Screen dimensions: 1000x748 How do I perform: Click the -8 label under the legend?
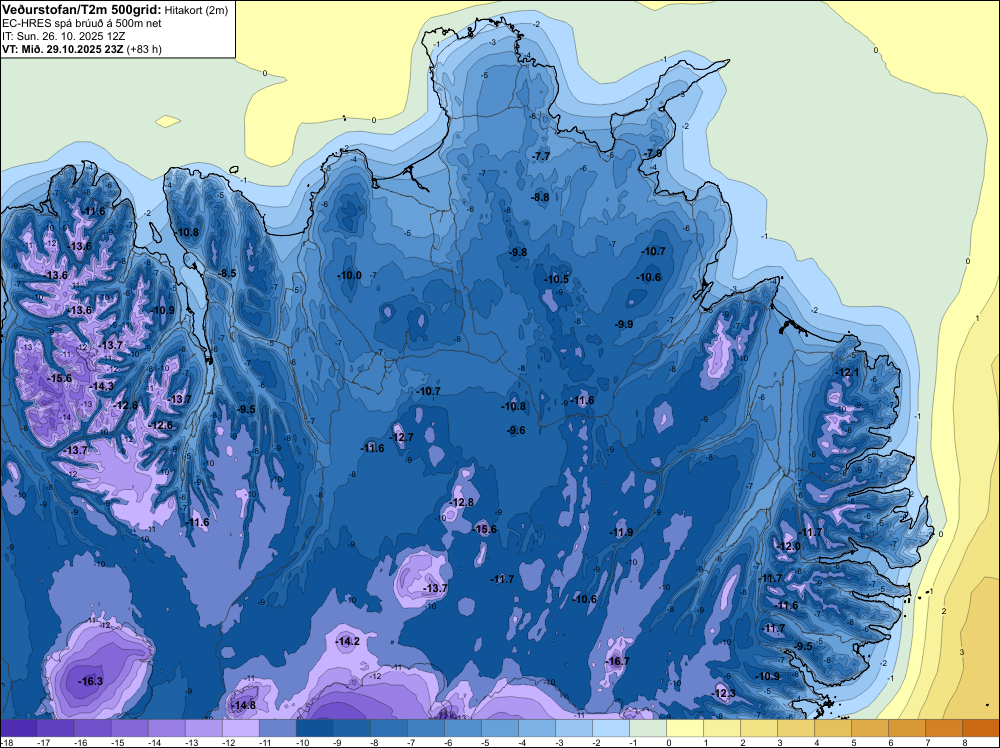[x=372, y=742]
